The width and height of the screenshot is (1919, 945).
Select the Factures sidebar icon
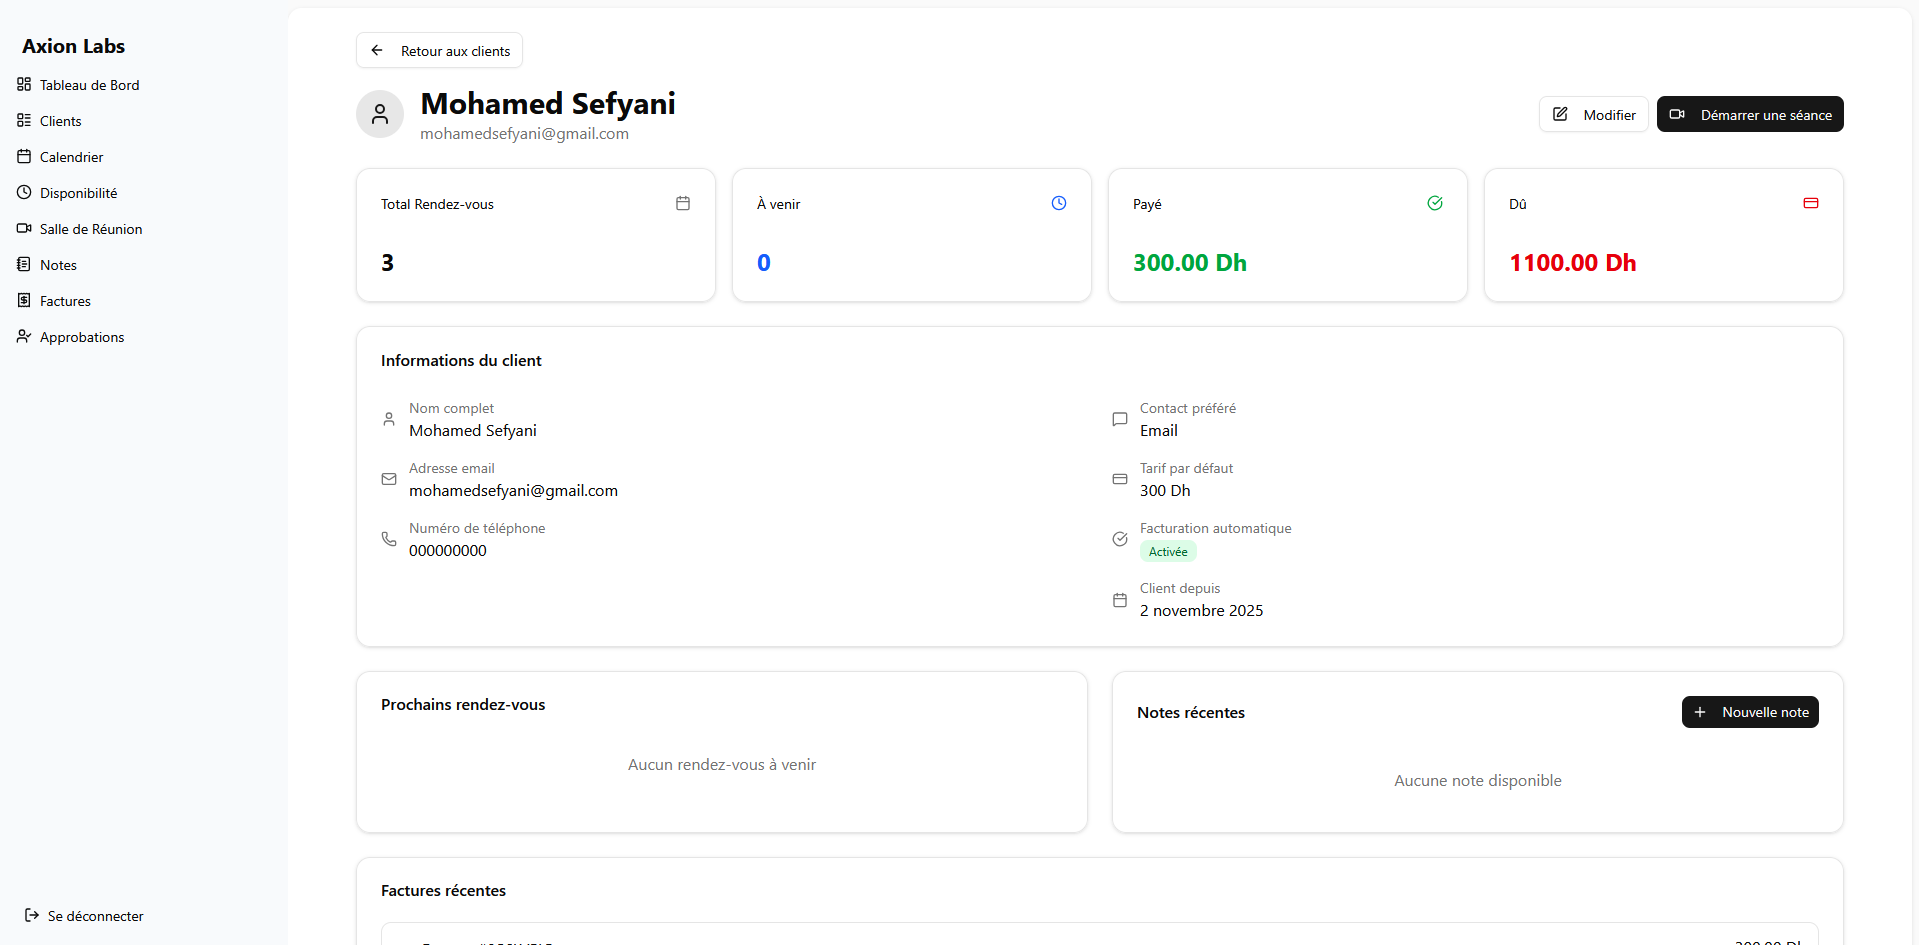coord(23,300)
